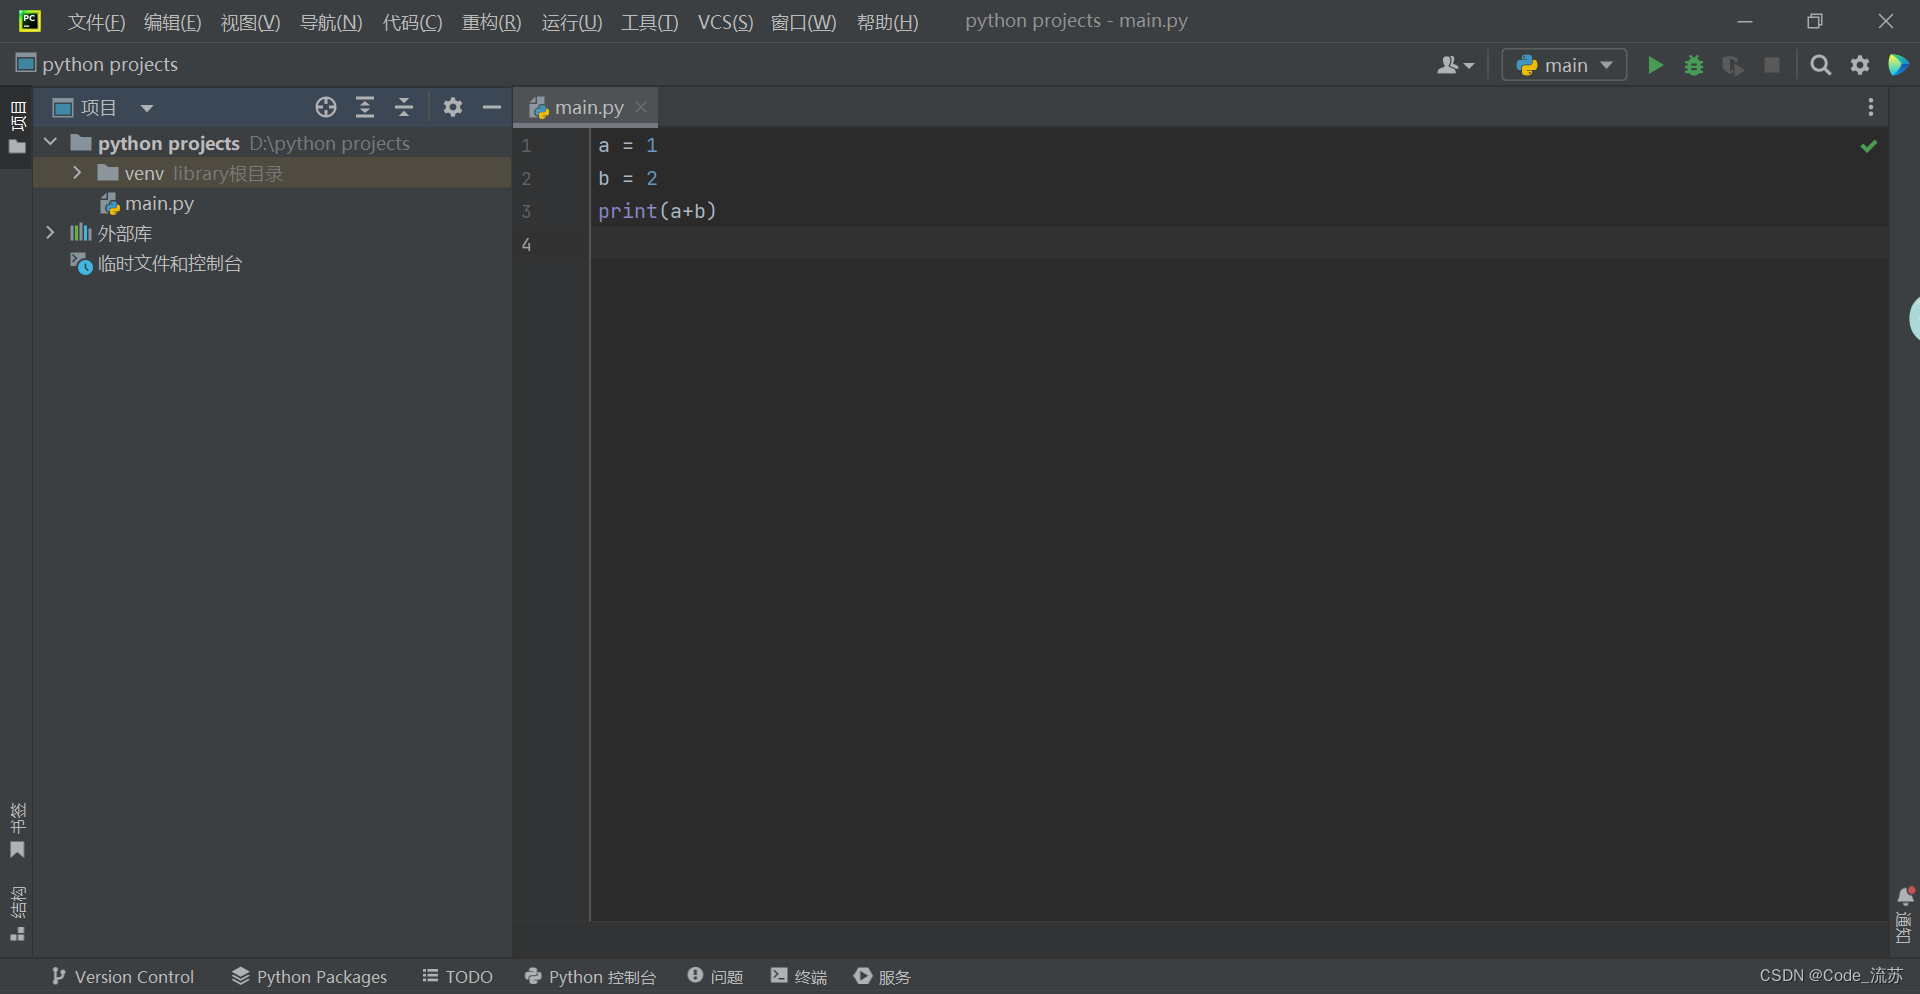
Task: Expand the 外部库 node
Action: tap(50, 233)
